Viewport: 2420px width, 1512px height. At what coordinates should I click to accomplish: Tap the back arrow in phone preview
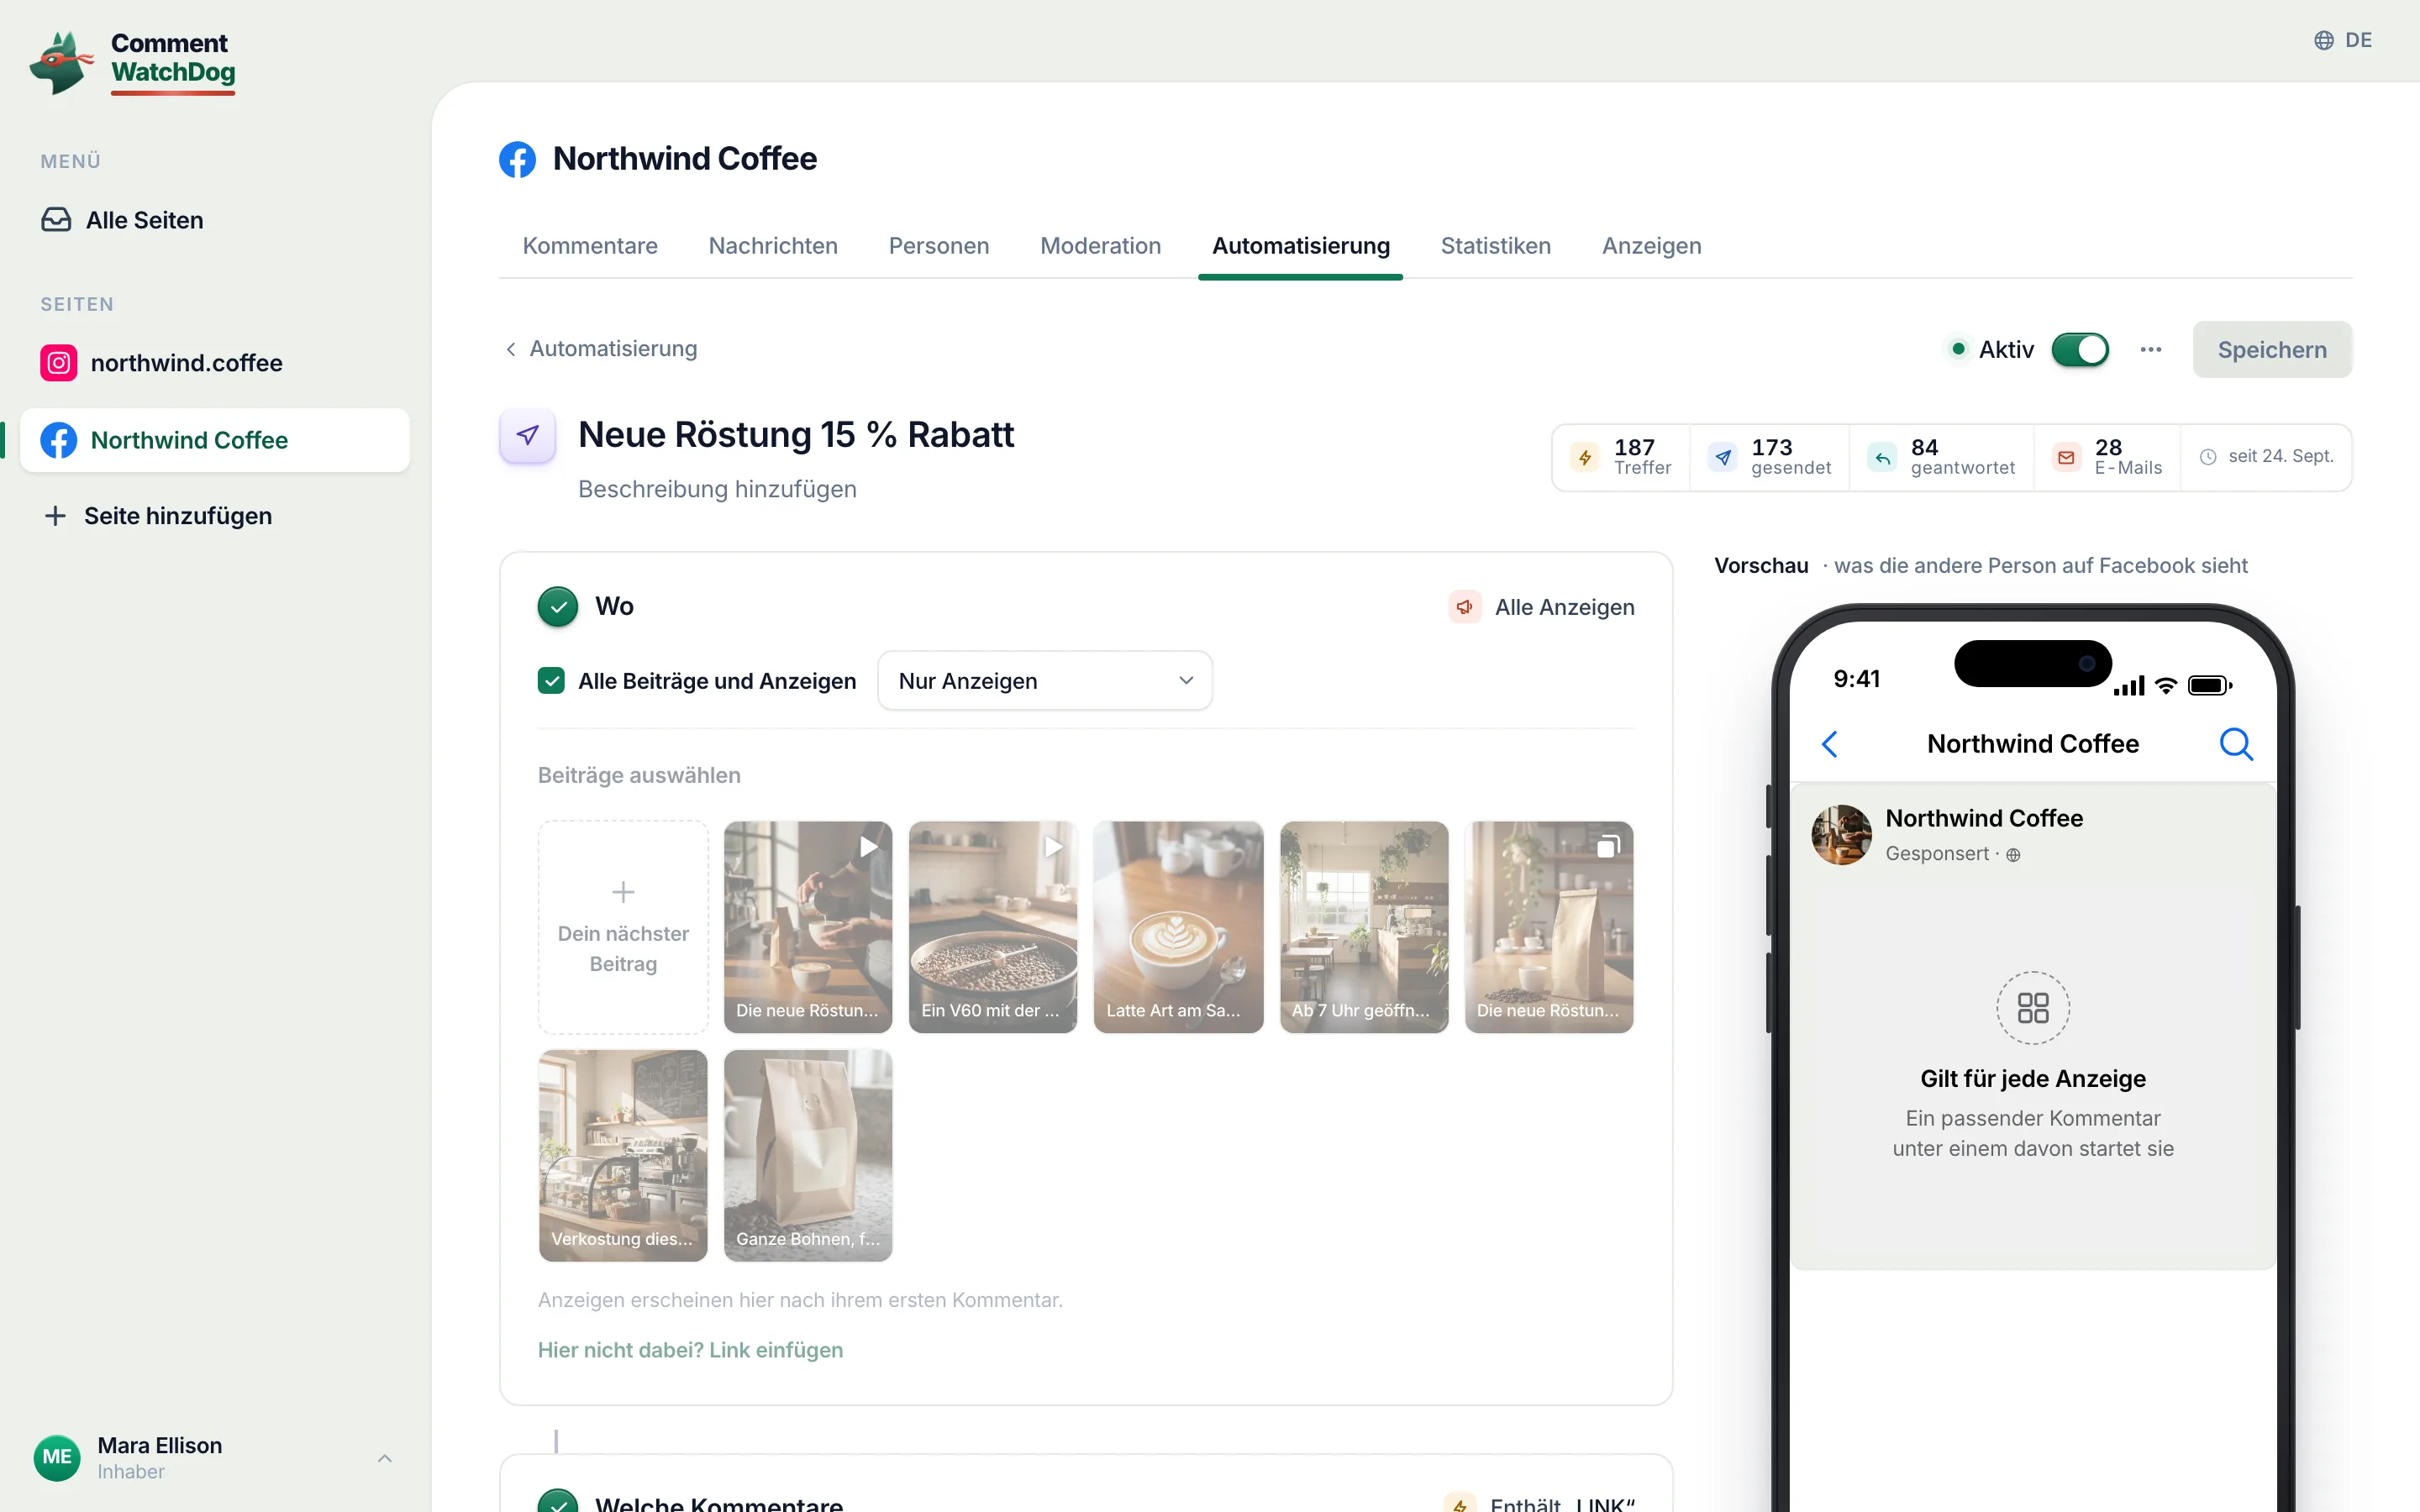click(1830, 744)
